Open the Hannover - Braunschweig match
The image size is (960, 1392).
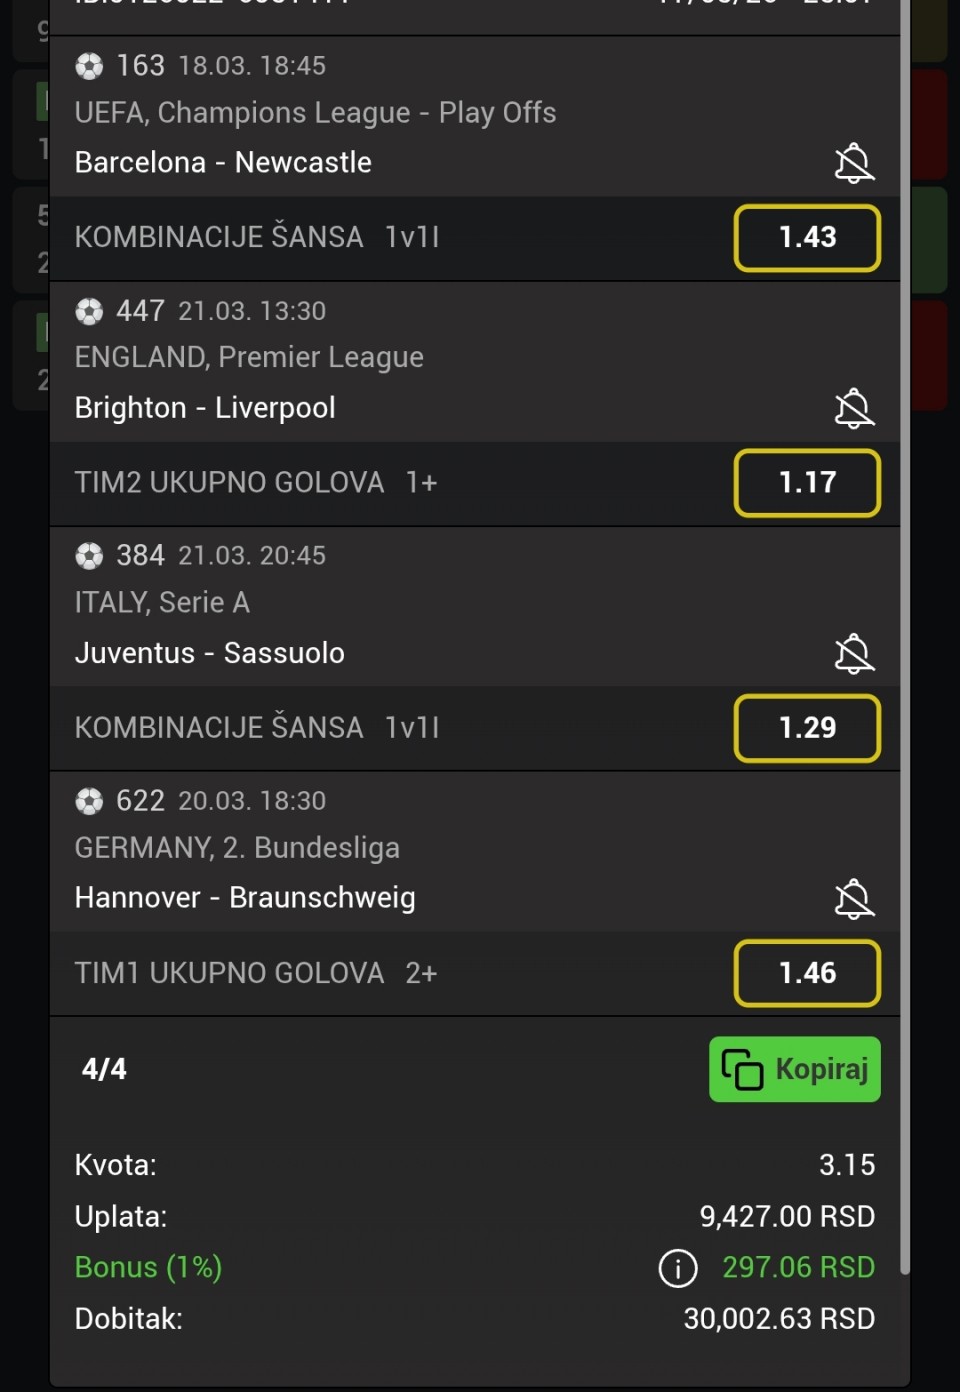point(245,898)
